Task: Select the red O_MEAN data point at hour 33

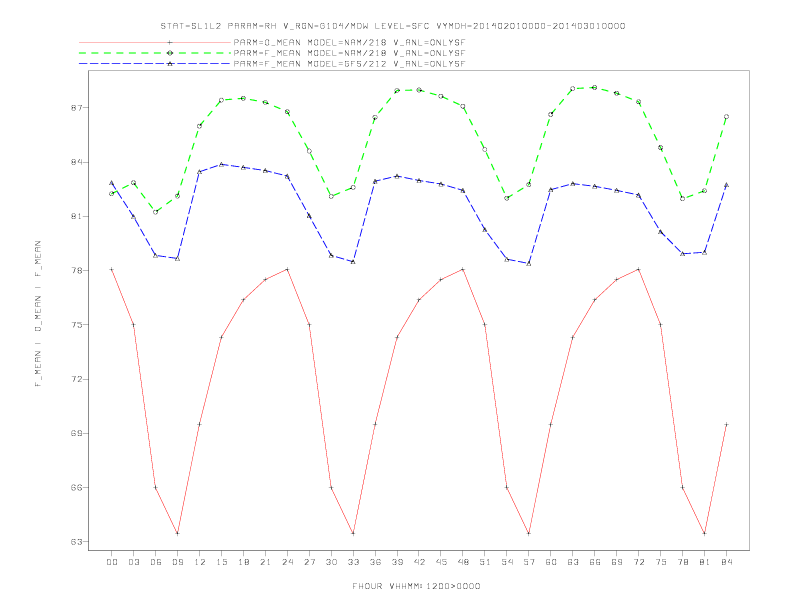Action: point(353,533)
